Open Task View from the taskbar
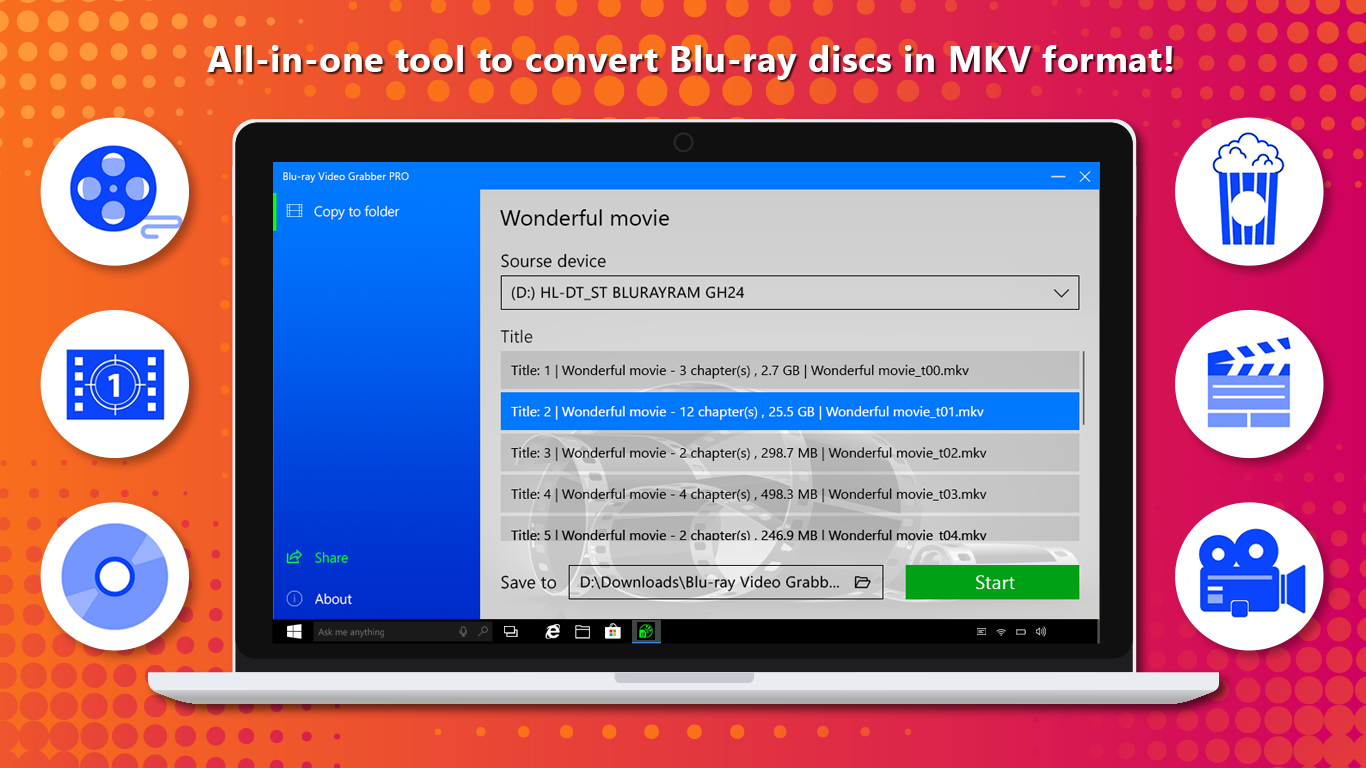1366x768 pixels. [x=510, y=631]
